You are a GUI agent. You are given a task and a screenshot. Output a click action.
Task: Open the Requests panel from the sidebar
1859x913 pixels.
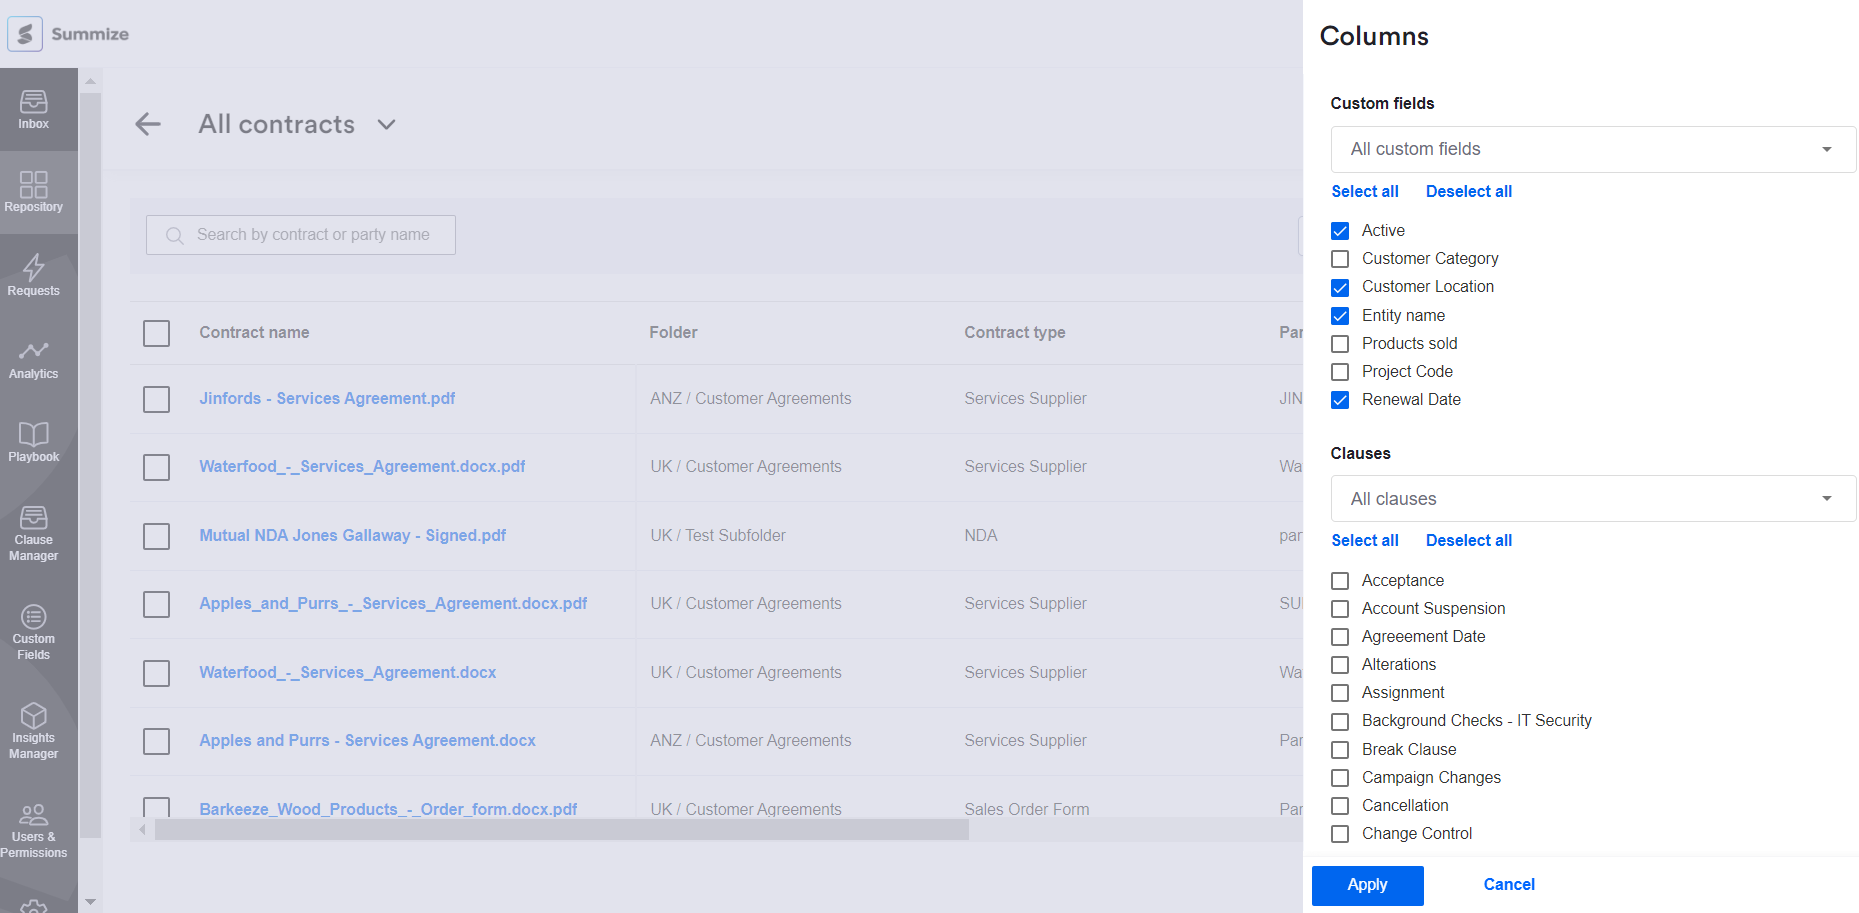[x=33, y=275]
